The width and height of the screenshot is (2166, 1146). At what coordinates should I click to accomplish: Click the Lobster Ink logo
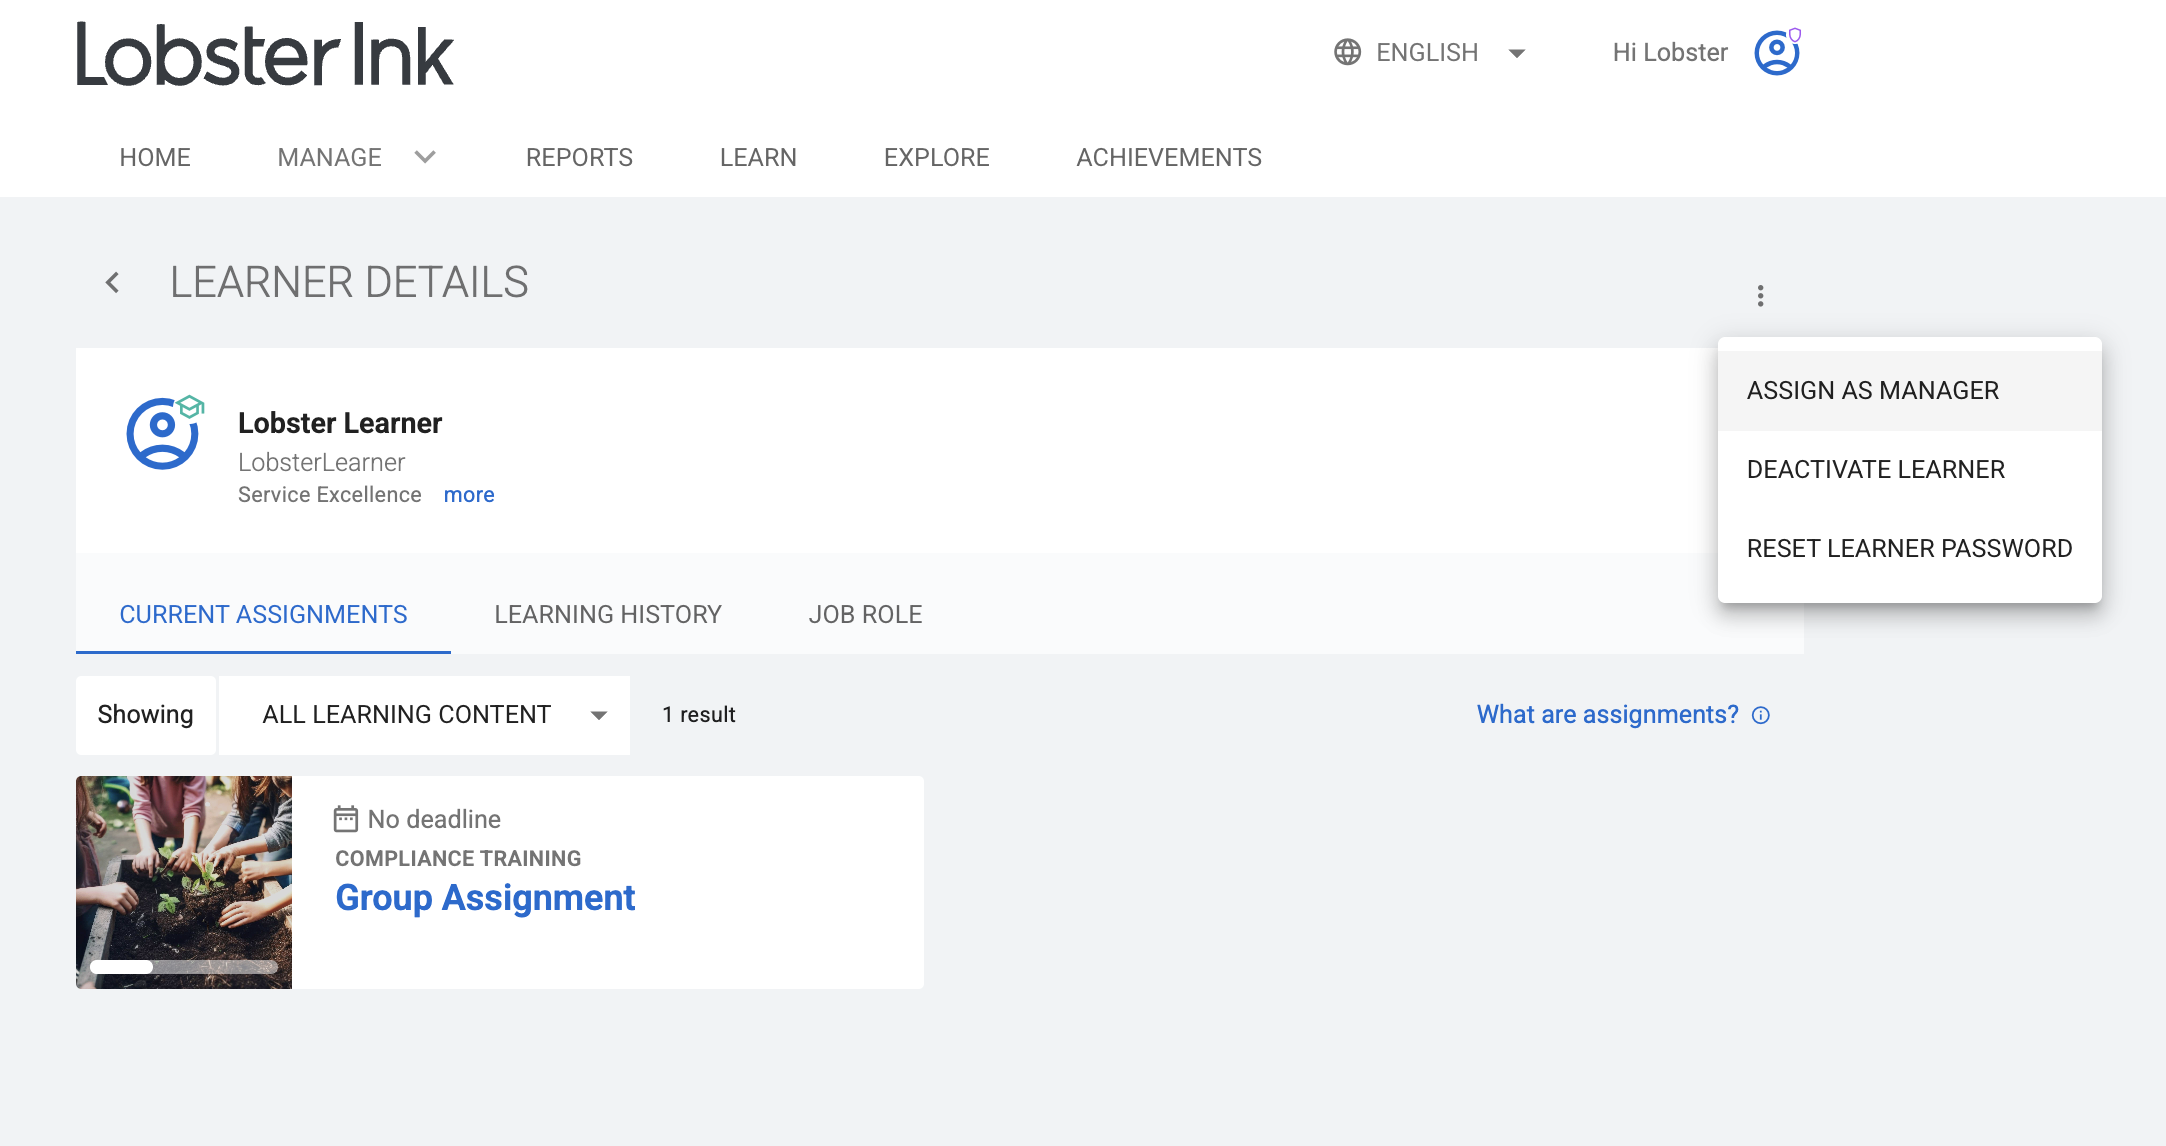[265, 54]
